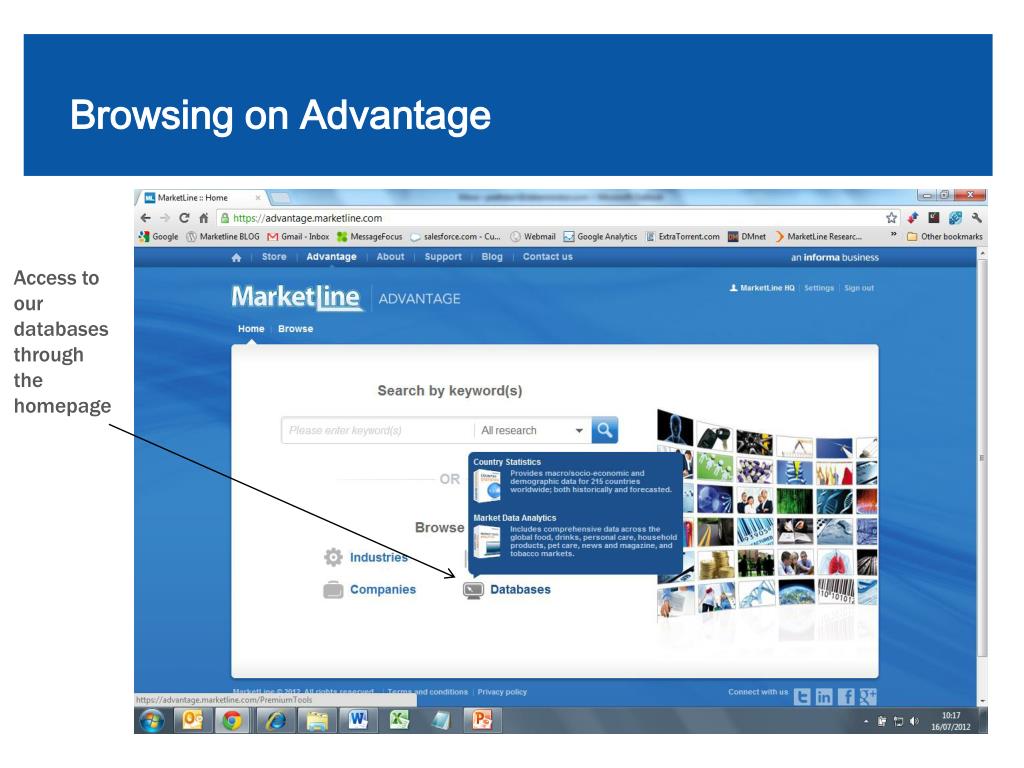
Task: Open the Contact us menu item
Action: coord(548,257)
